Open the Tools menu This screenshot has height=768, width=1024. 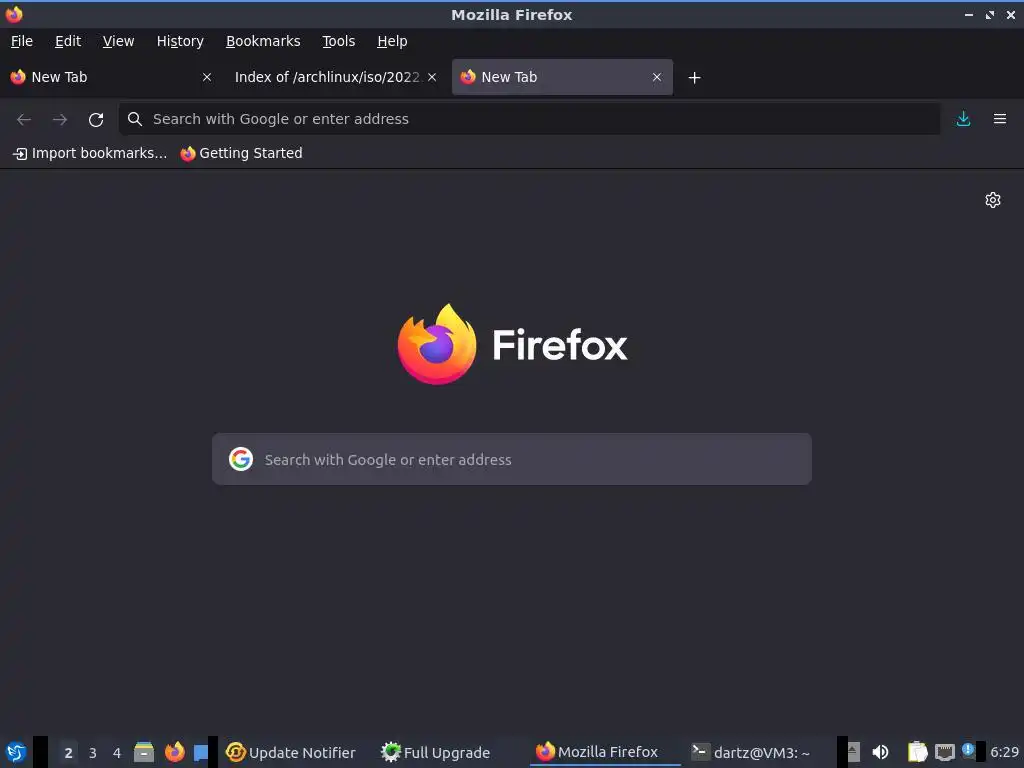pyautogui.click(x=338, y=41)
